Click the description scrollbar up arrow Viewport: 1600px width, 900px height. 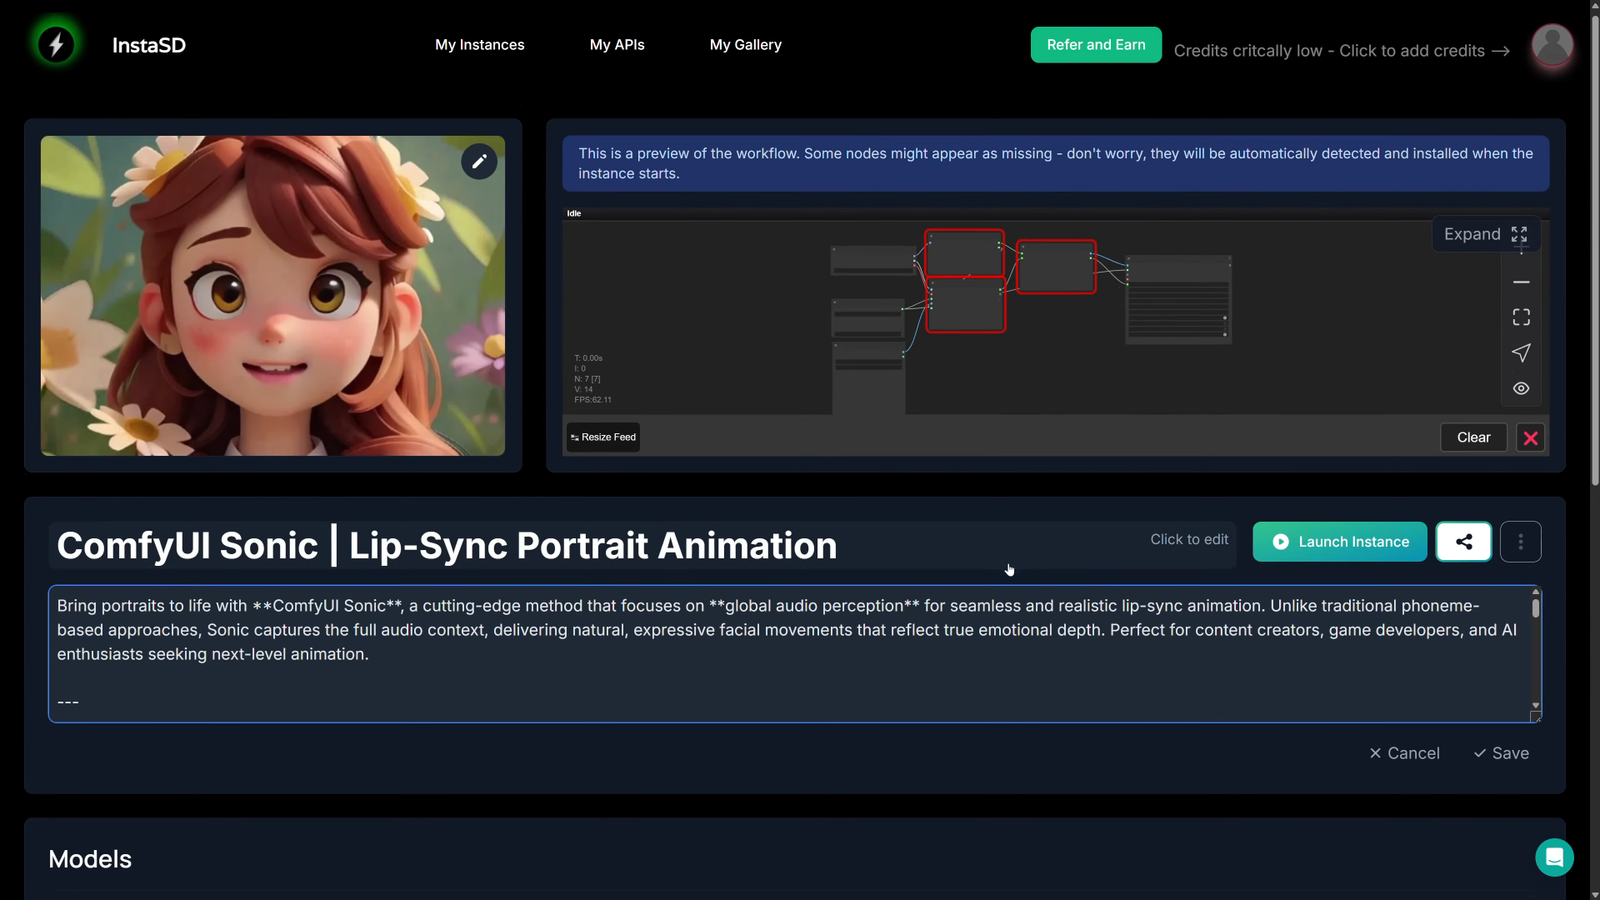click(x=1536, y=592)
